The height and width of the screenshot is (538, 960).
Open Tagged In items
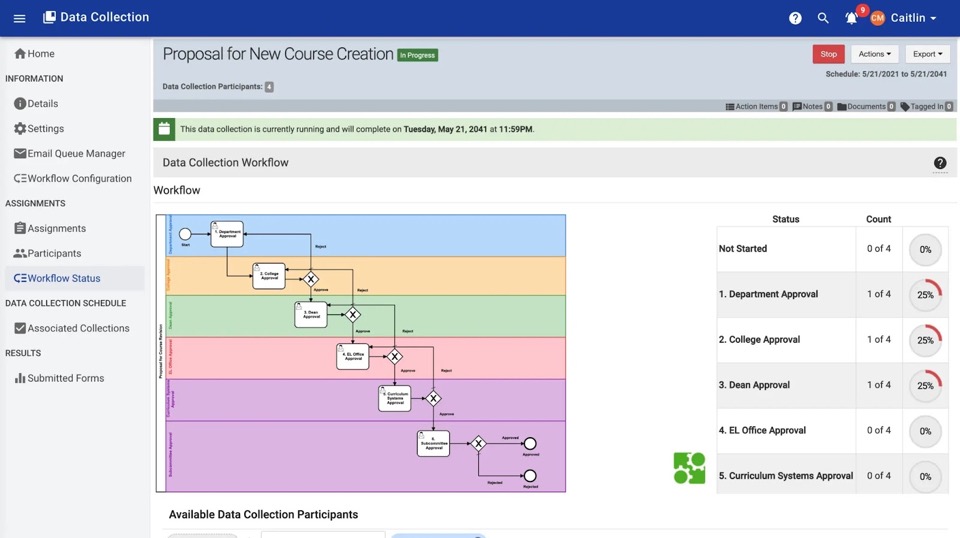point(927,106)
